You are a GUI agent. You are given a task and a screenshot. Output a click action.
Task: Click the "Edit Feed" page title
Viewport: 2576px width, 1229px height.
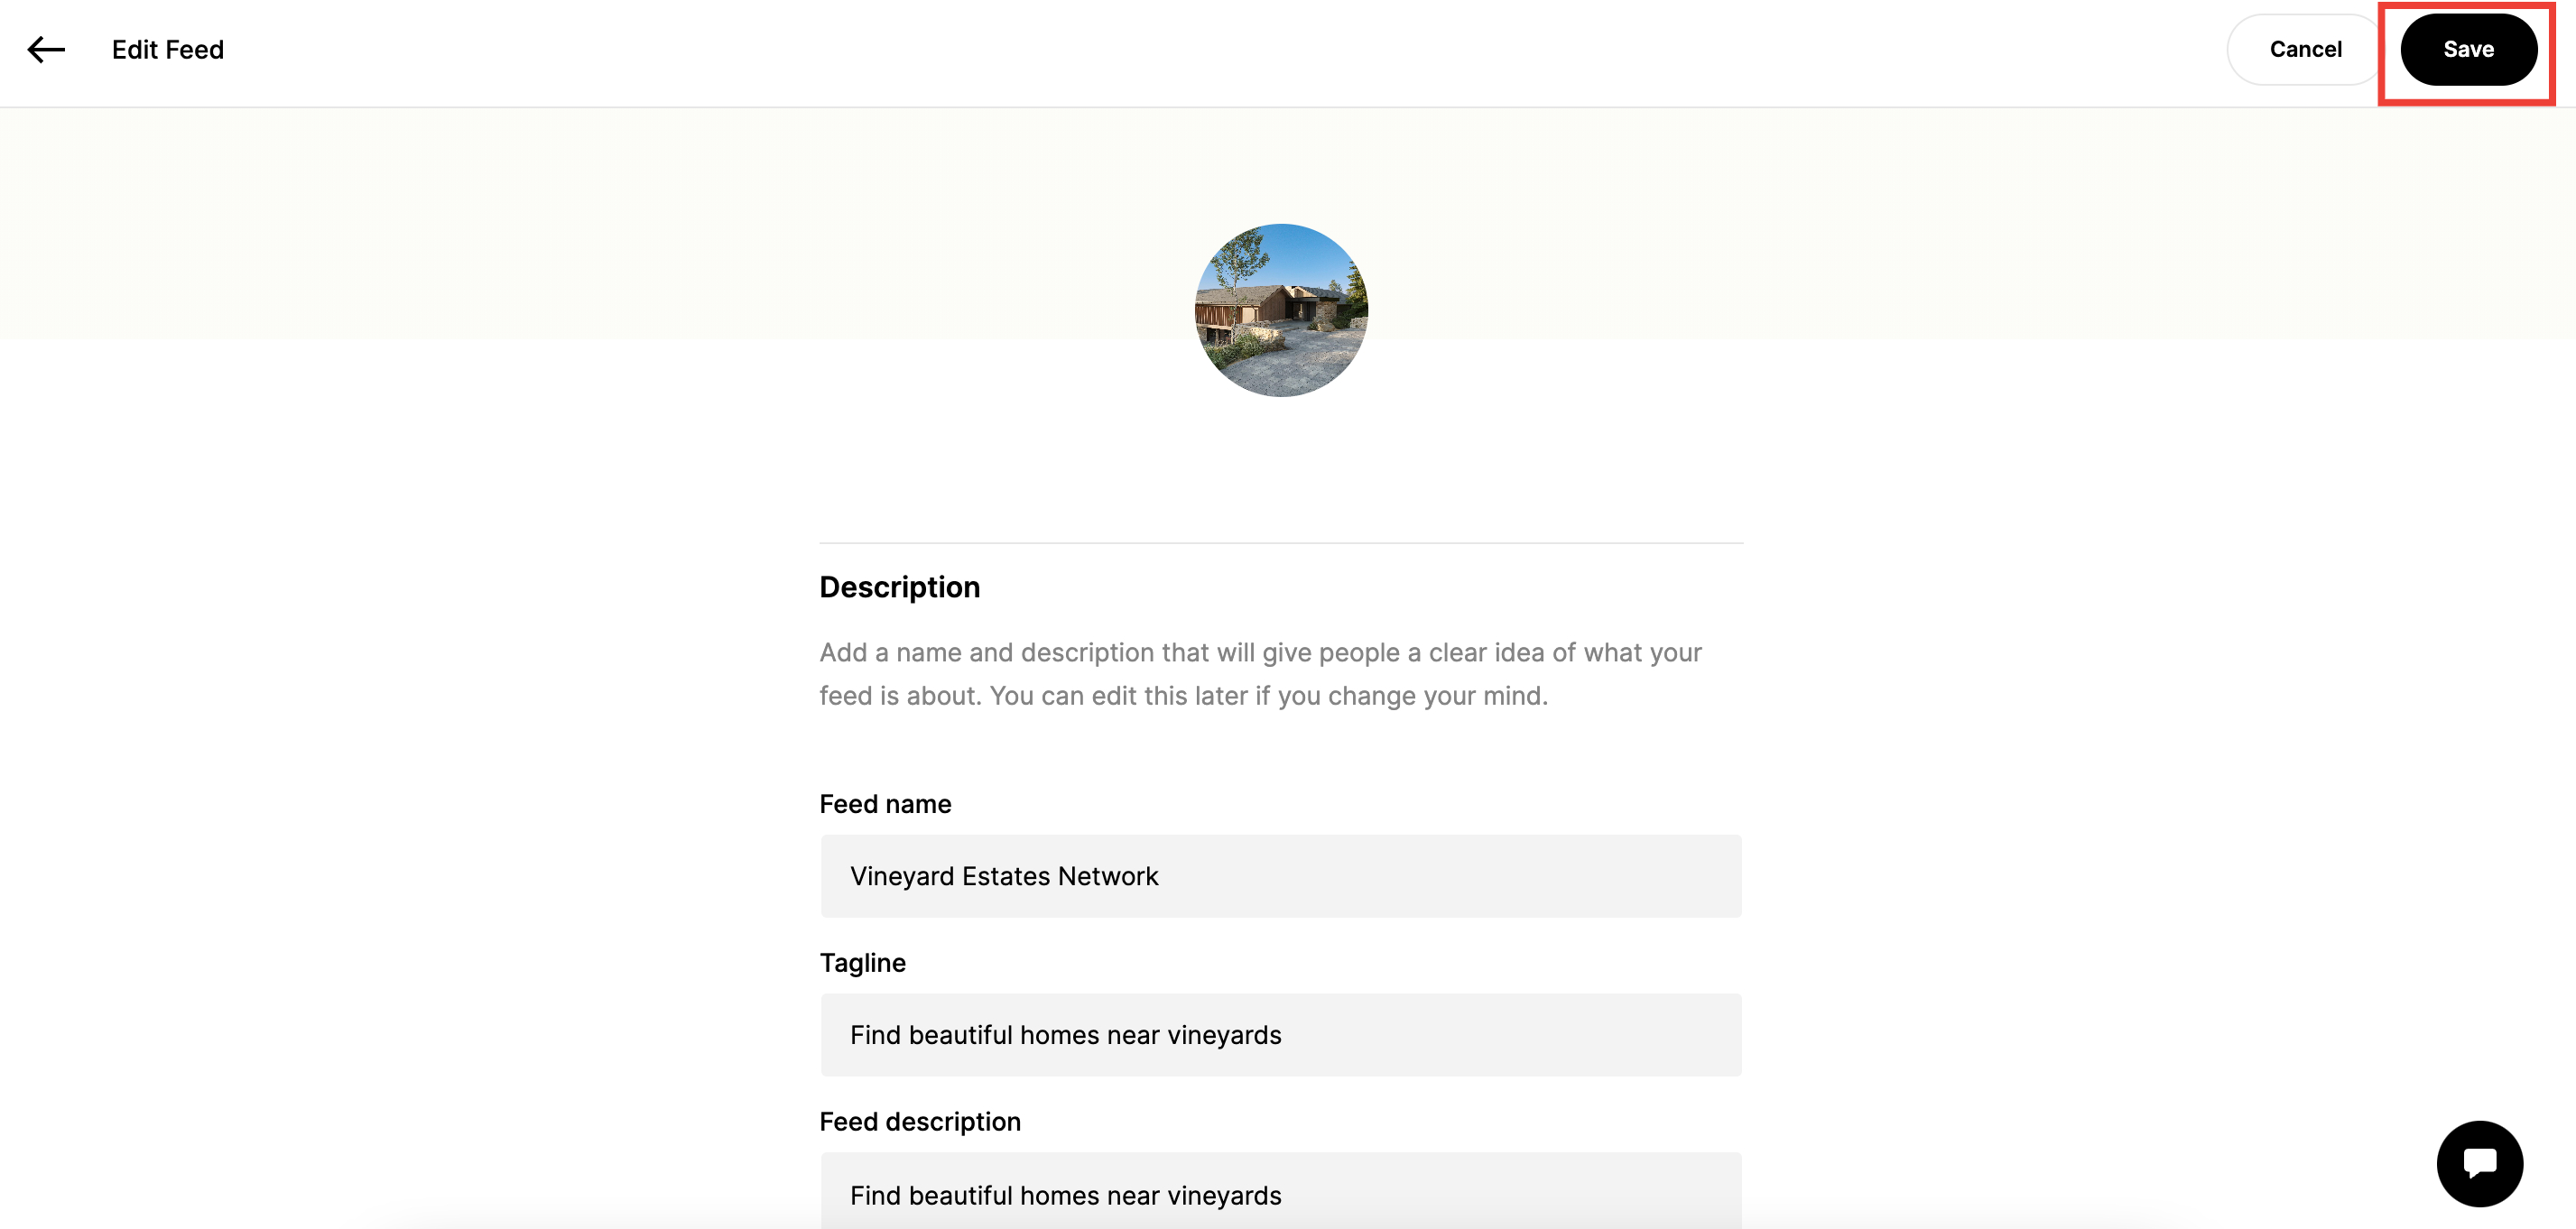pyautogui.click(x=168, y=49)
